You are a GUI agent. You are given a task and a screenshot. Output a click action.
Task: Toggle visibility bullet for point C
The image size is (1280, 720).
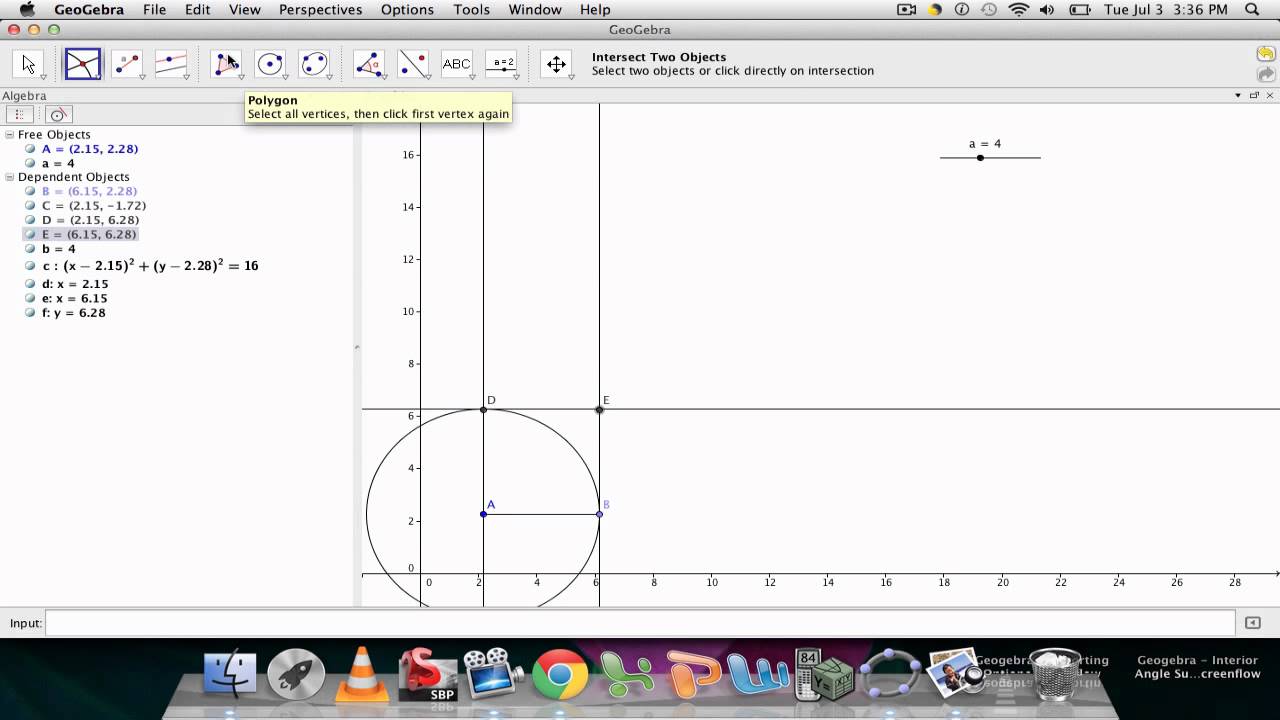(x=30, y=206)
